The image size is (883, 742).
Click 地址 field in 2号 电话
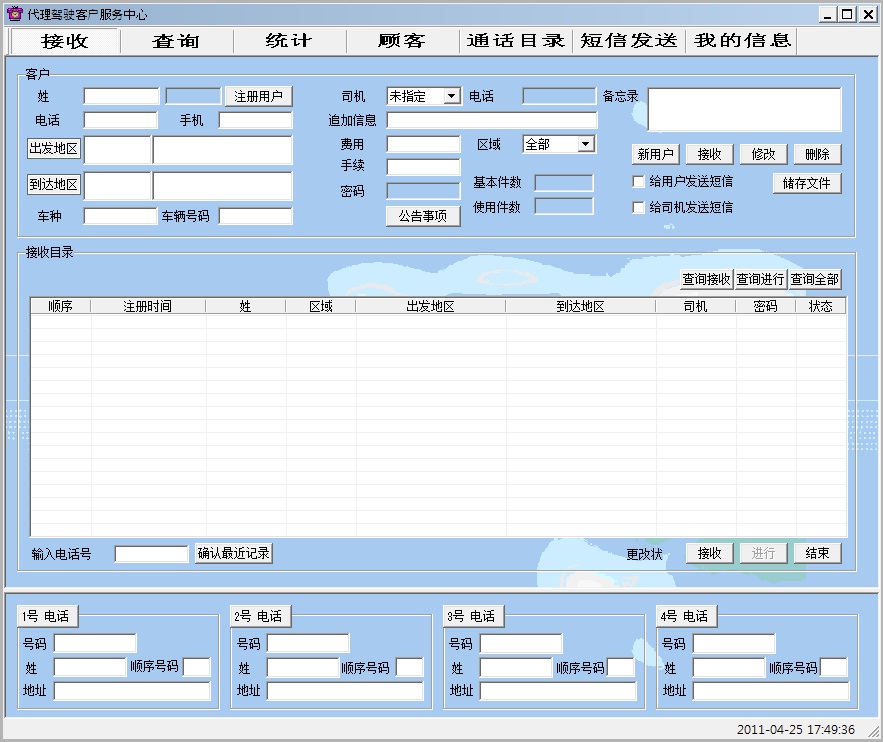point(345,691)
